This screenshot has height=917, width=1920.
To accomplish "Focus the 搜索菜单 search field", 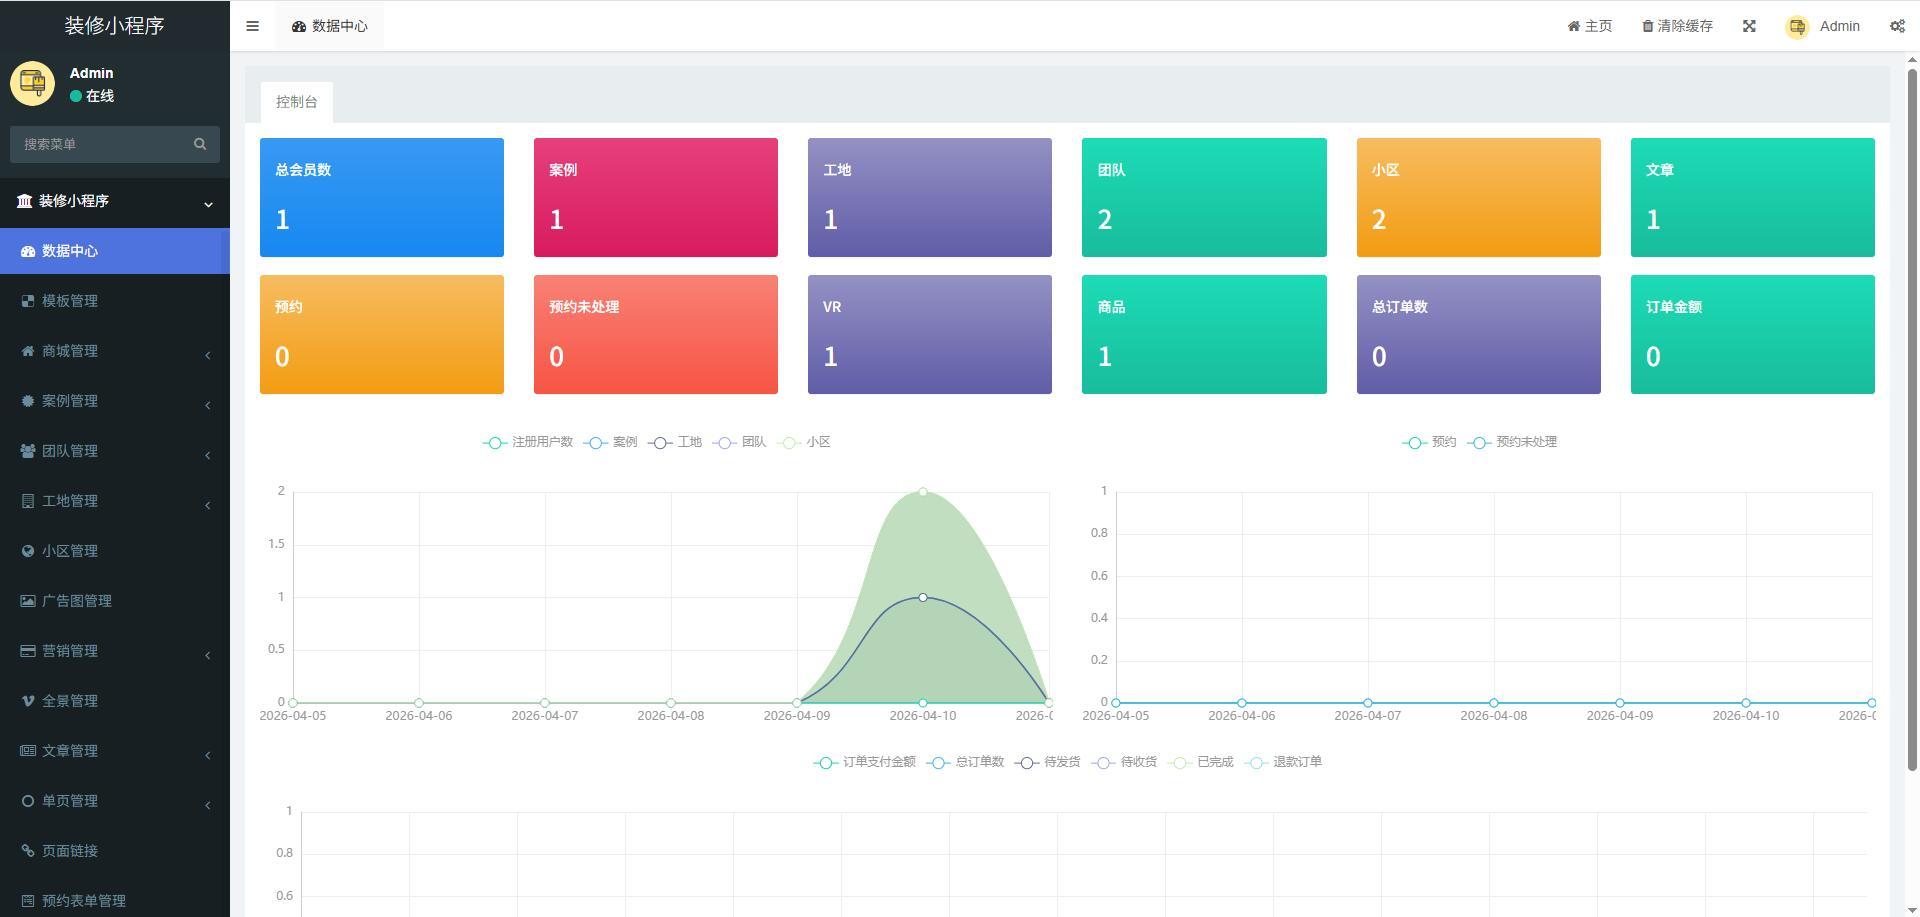I will (x=105, y=144).
